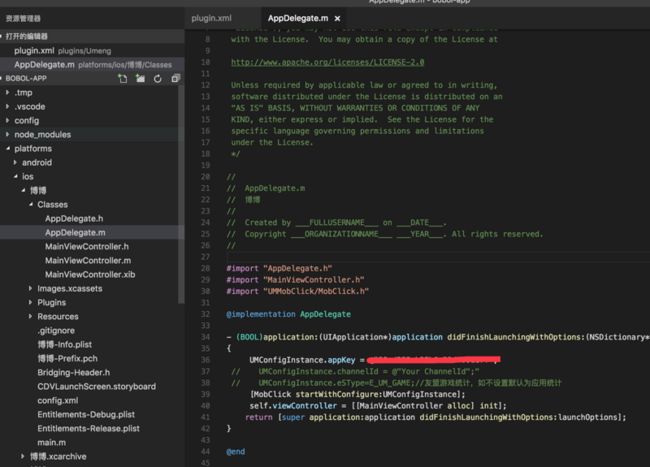The width and height of the screenshot is (650, 467).
Task: Click UMConfigInstance.appKey on line 36
Action: tap(302, 360)
